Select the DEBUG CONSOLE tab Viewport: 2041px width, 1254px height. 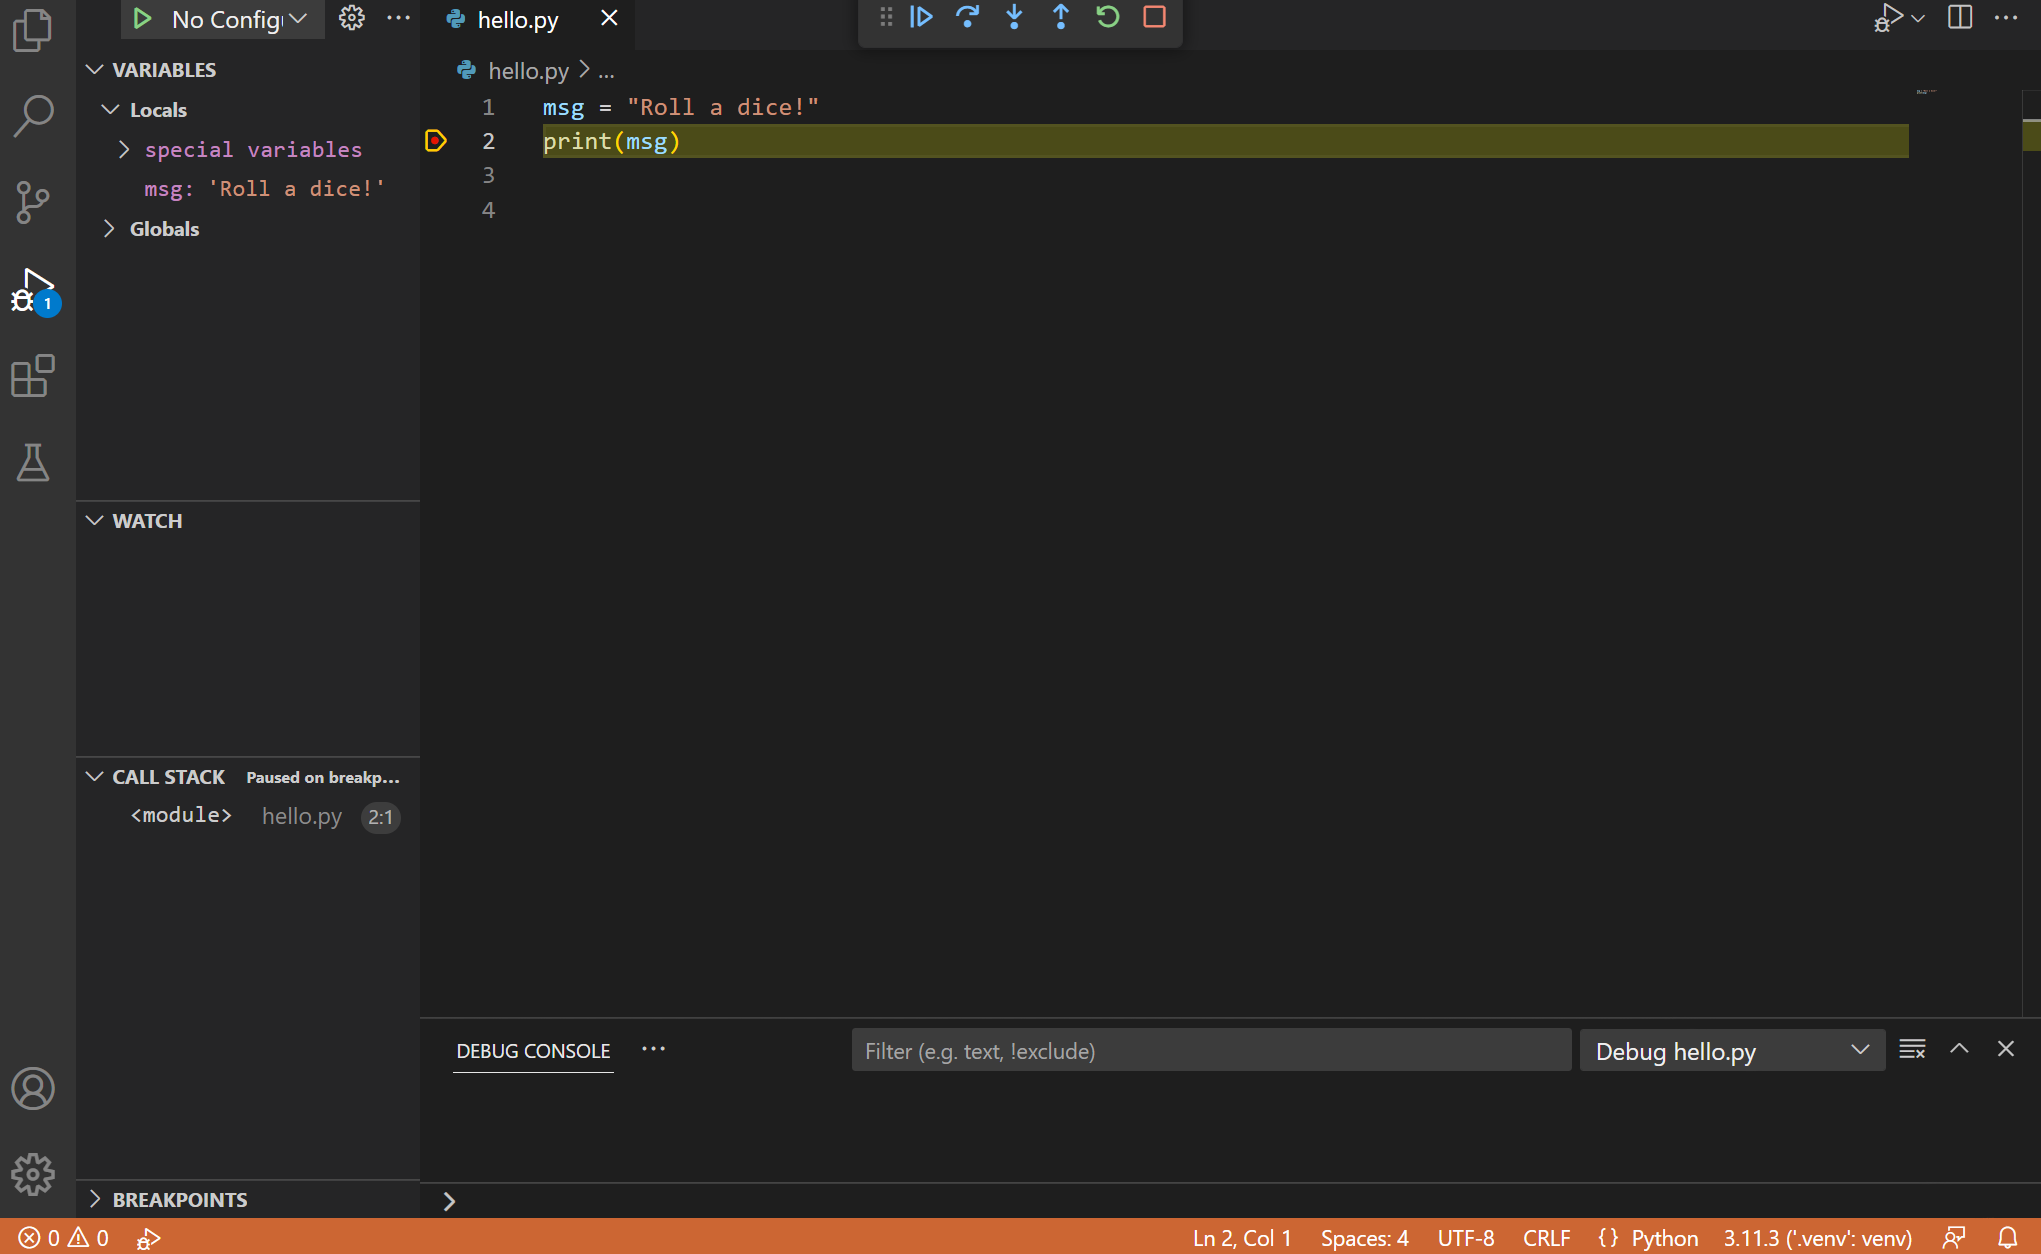[x=531, y=1050]
